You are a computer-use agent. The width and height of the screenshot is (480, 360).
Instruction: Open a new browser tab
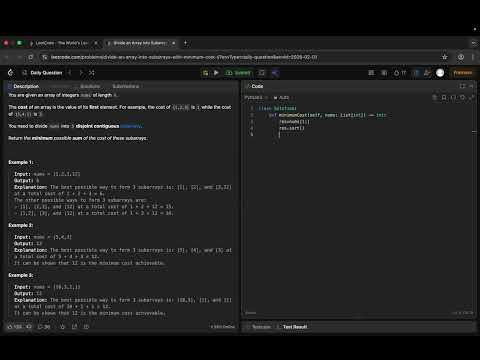[x=185, y=43]
